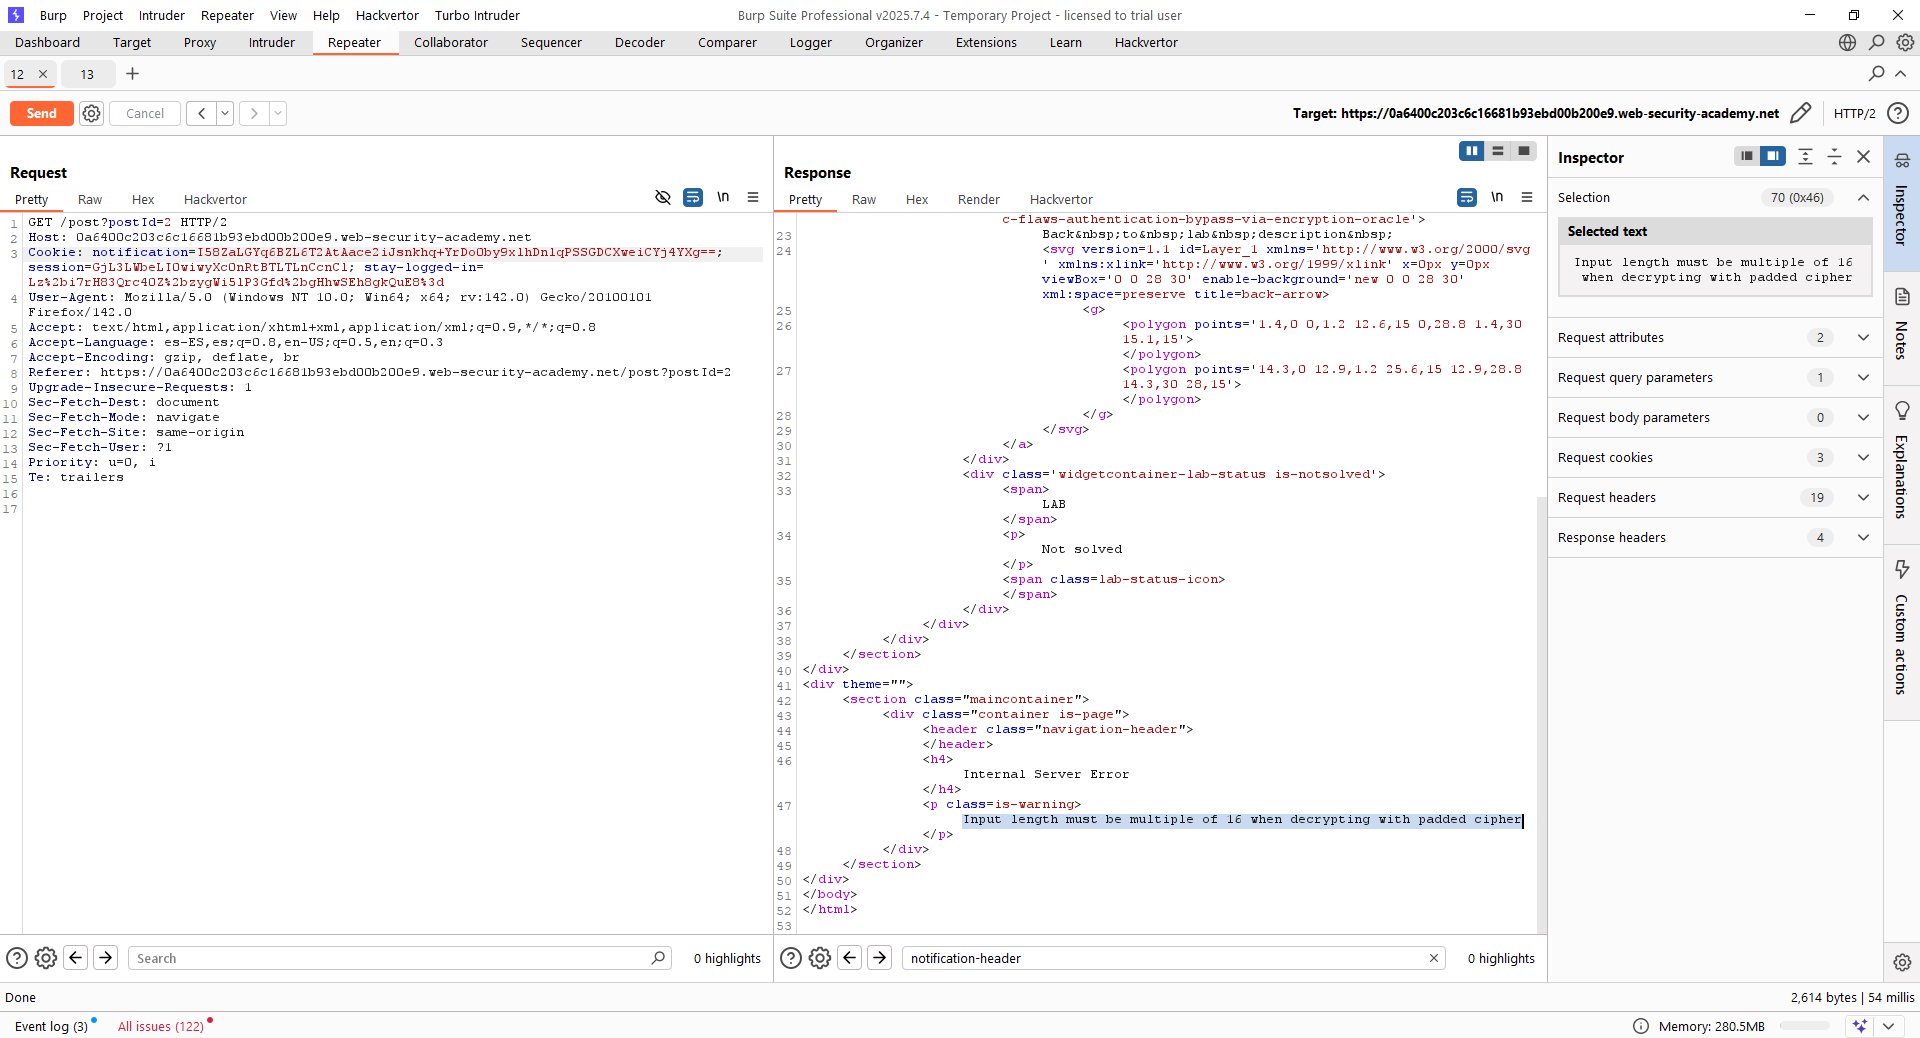Viewport: 1920px width, 1038px height.
Task: Toggle hide non-printable characters eye icon in Request
Action: tap(662, 198)
